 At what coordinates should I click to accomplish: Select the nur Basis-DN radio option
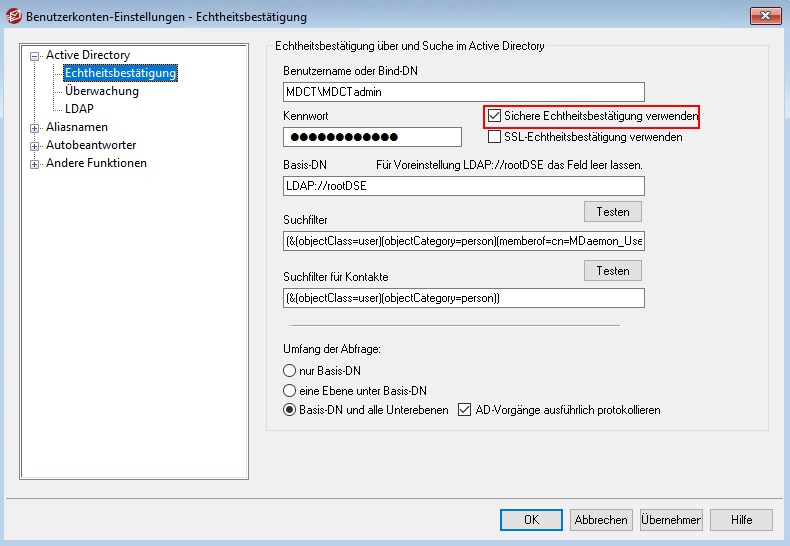290,370
